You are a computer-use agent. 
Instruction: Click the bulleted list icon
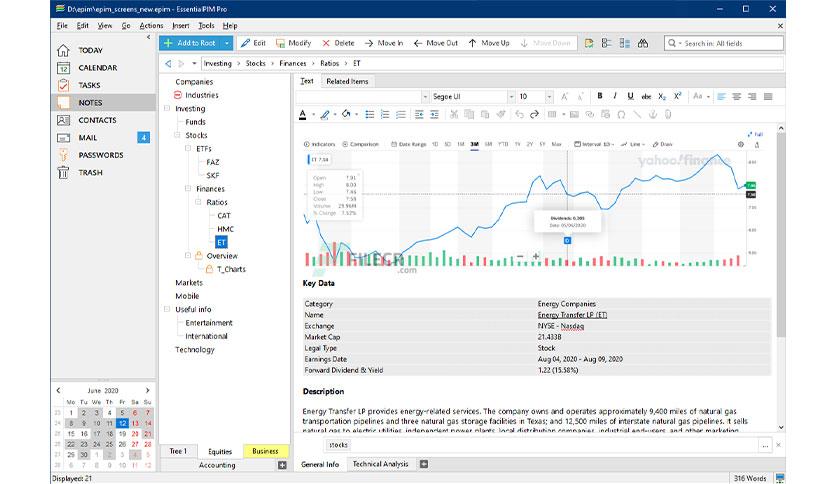pyautogui.click(x=369, y=115)
